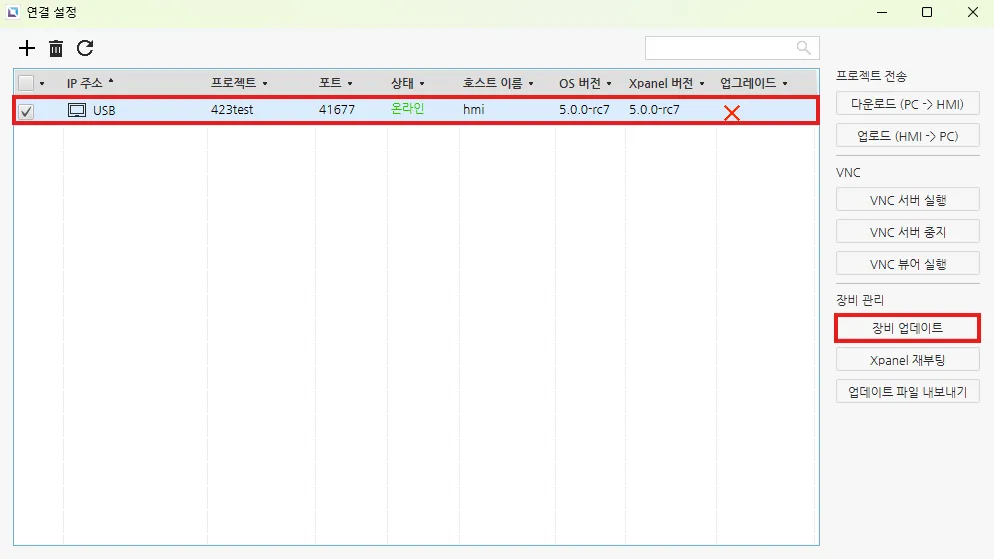Start VNC with VNC 서버 실행 button

pyautogui.click(x=907, y=200)
